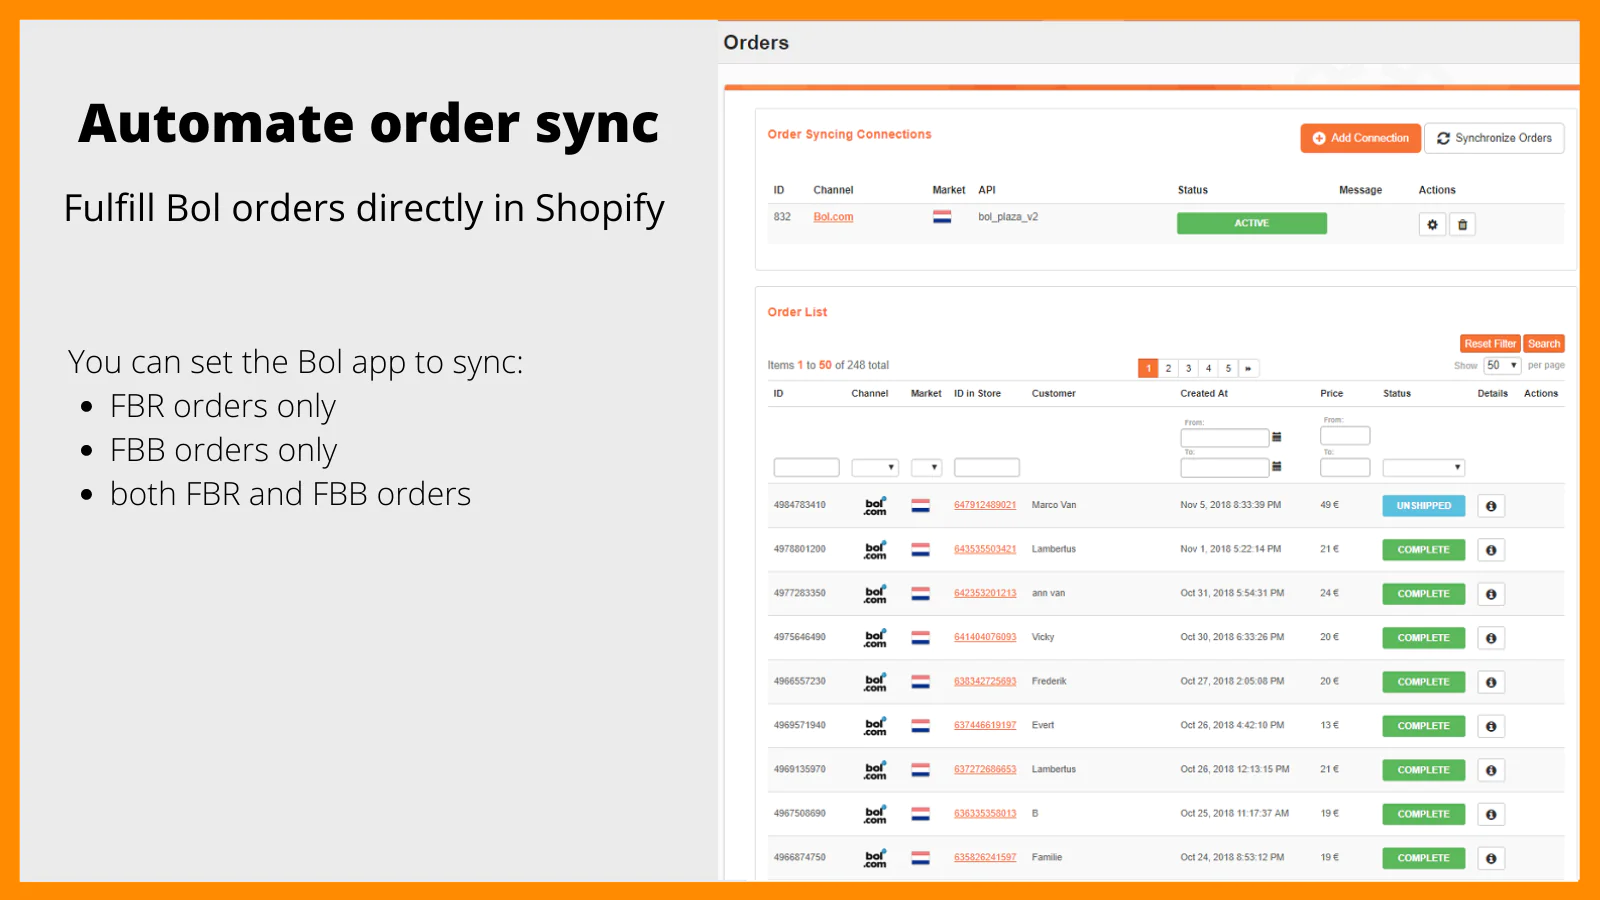Screen dimensions: 1600x900
Task: View details of Marco Van order
Action: tap(1491, 506)
